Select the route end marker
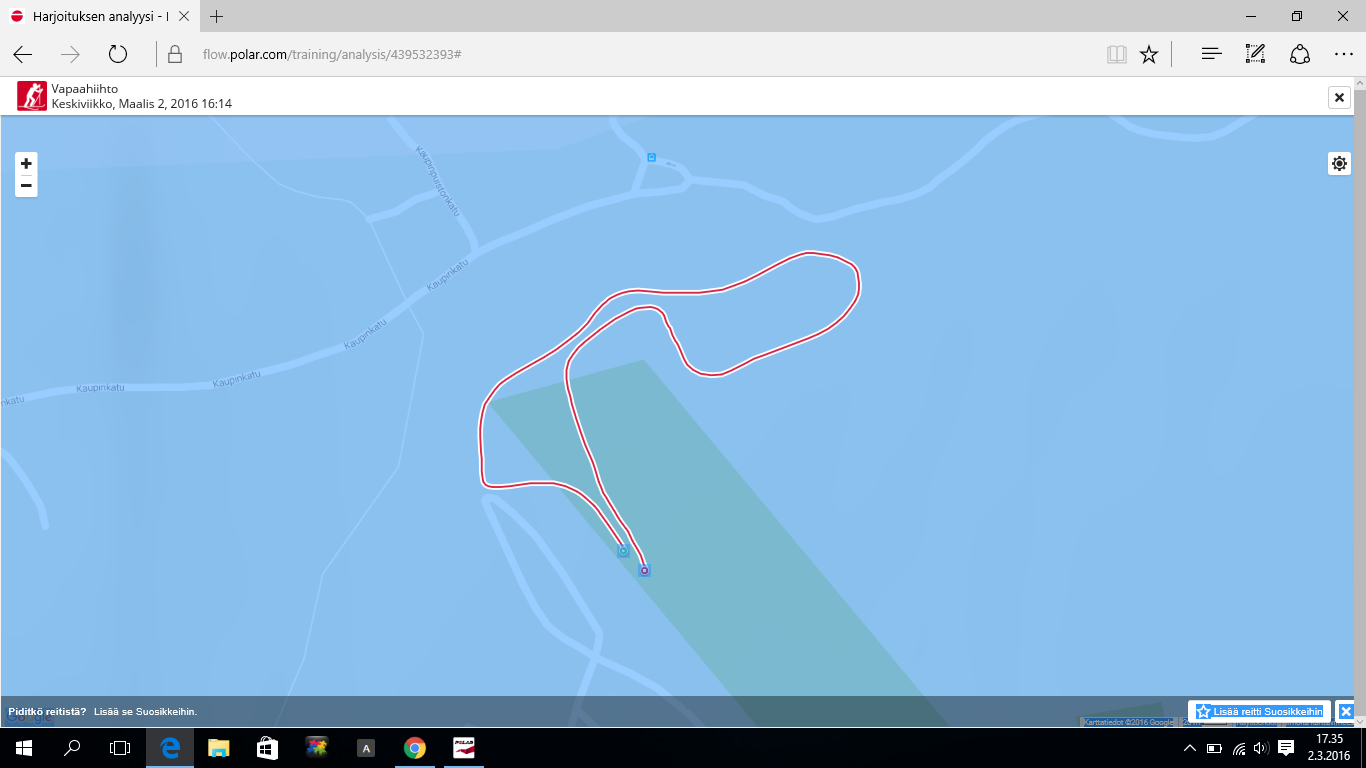1366x768 pixels. [644, 571]
